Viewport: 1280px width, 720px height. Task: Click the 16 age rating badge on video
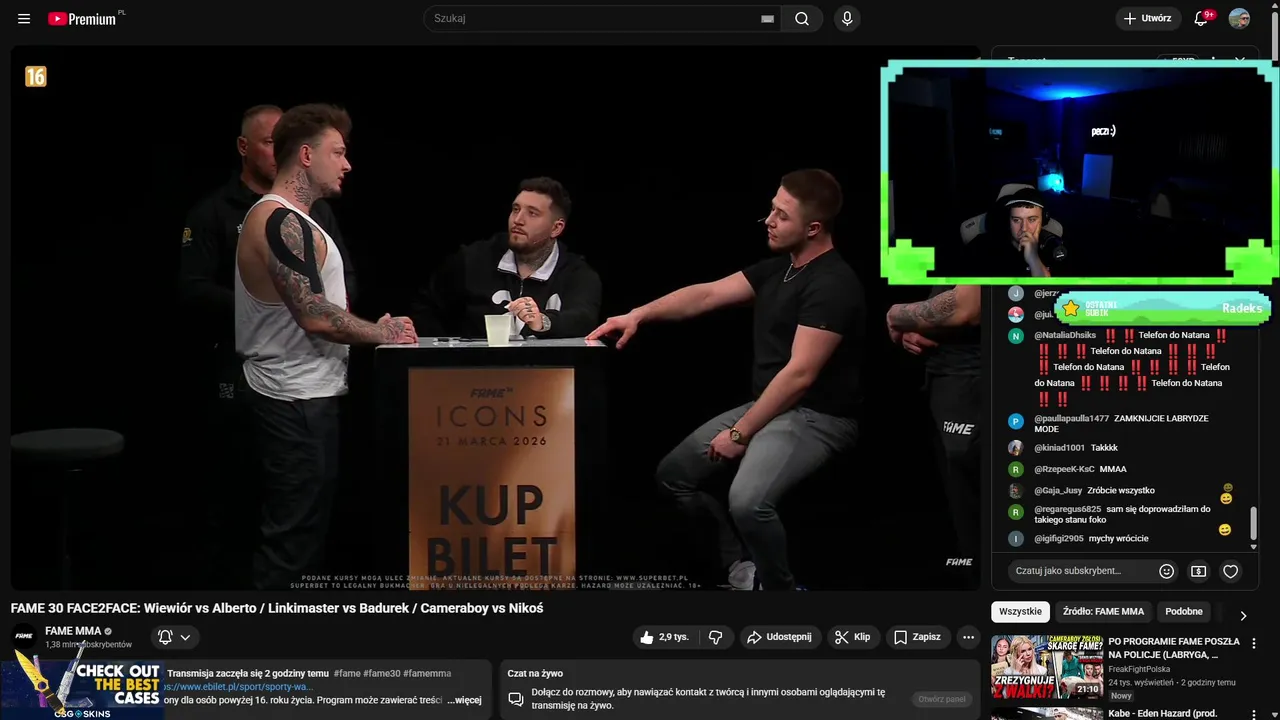(x=36, y=76)
